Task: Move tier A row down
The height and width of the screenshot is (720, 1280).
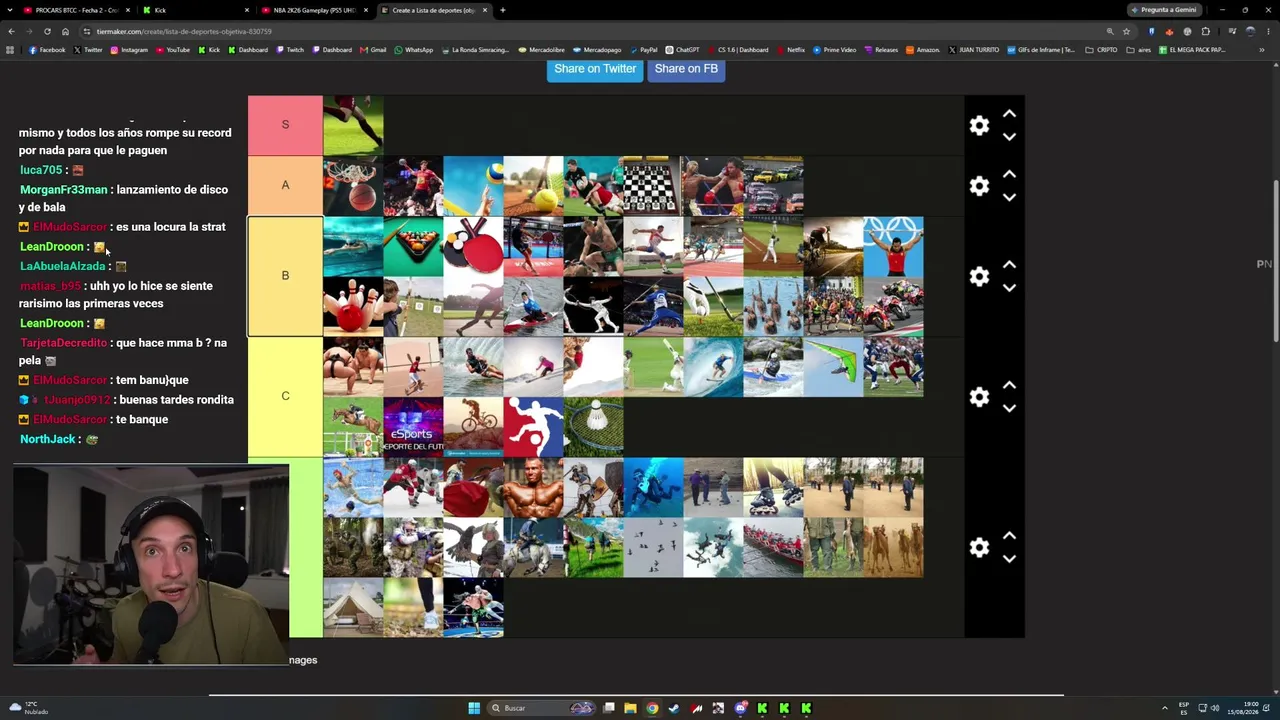Action: pos(1009,197)
